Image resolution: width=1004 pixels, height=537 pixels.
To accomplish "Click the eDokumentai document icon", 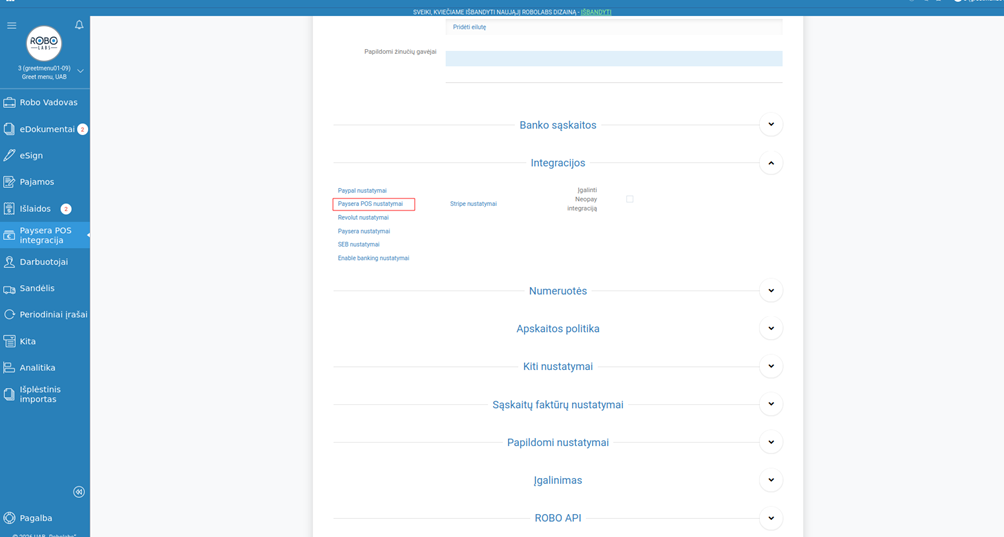I will (x=9, y=129).
